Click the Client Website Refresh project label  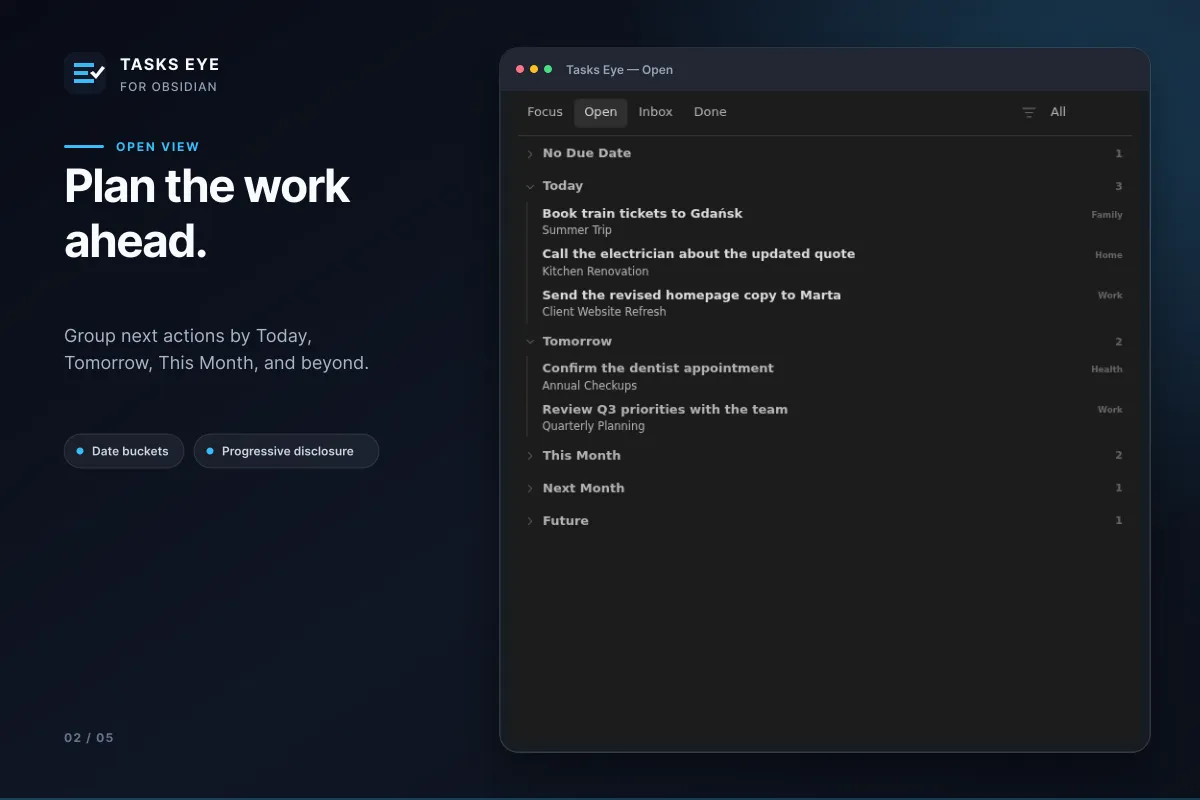[x=604, y=312]
